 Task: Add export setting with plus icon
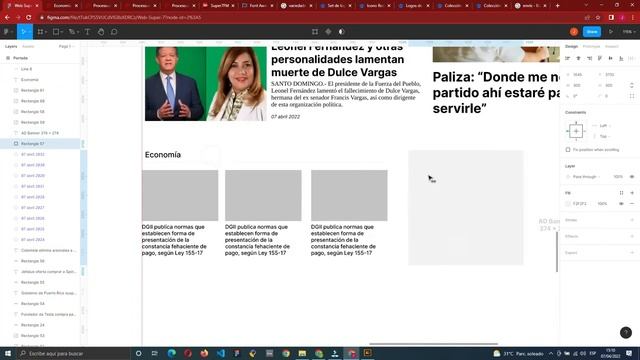pyautogui.click(x=632, y=253)
